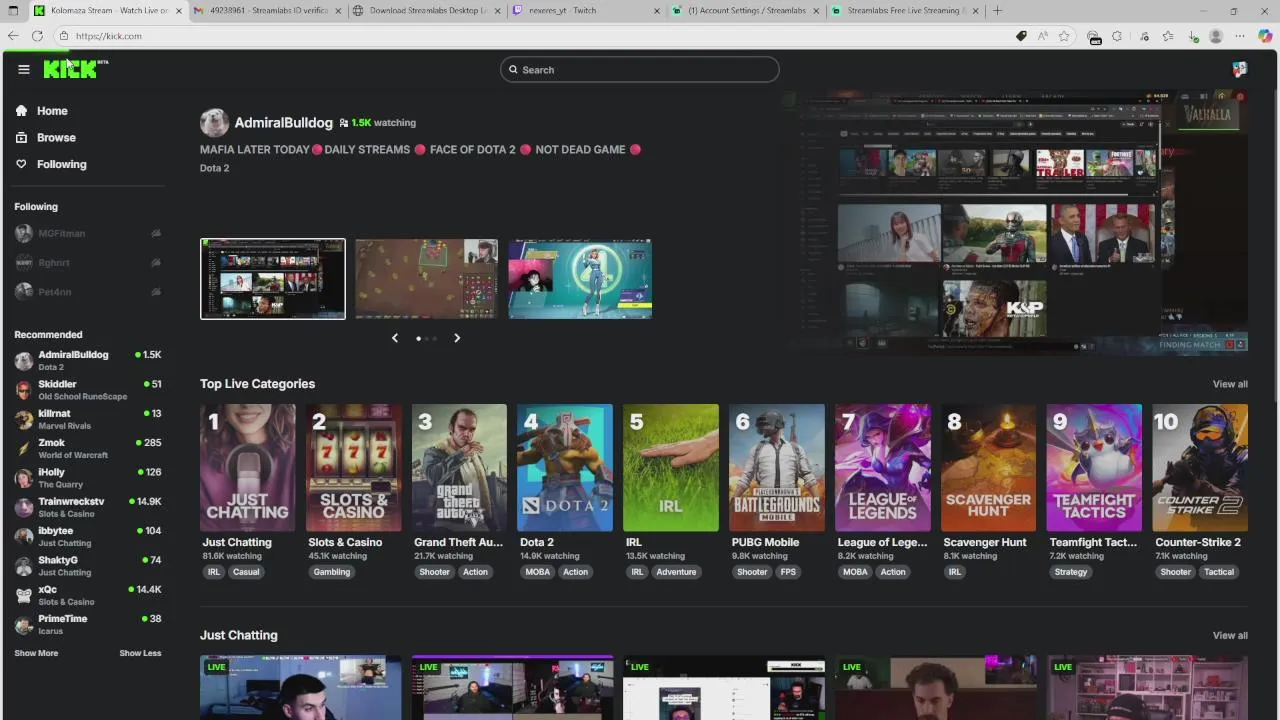Open a new browser tab
This screenshot has height=720, width=1280.
[x=997, y=11]
